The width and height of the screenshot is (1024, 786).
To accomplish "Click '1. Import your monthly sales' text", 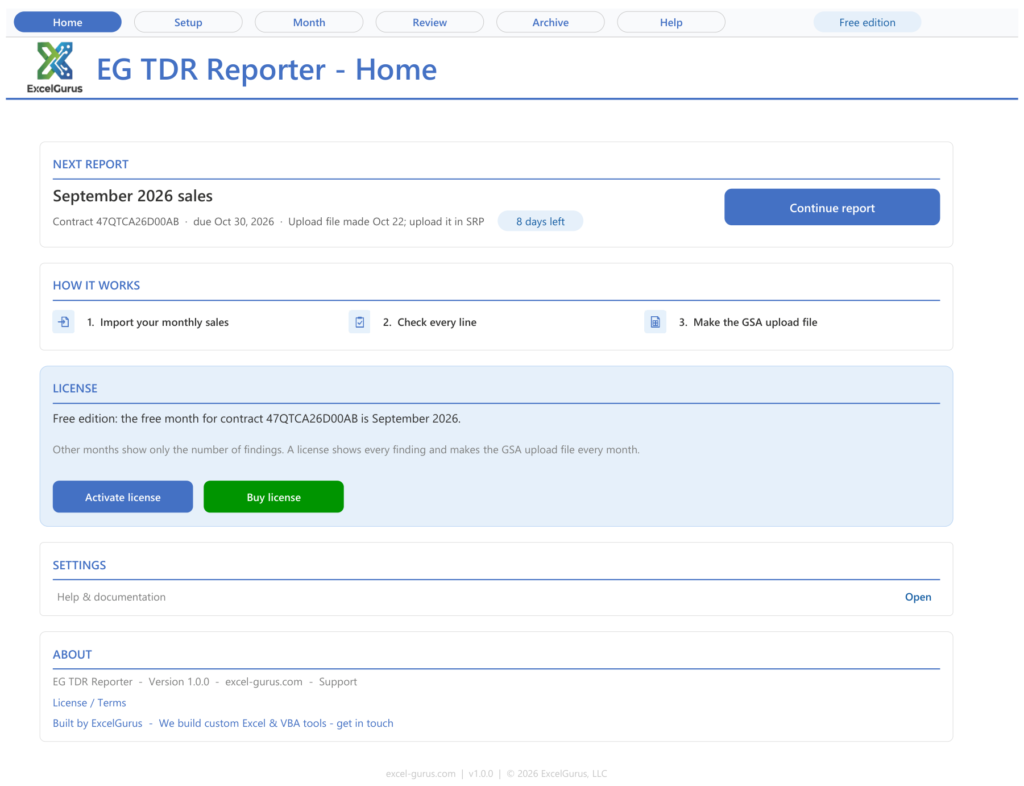I will click(158, 322).
